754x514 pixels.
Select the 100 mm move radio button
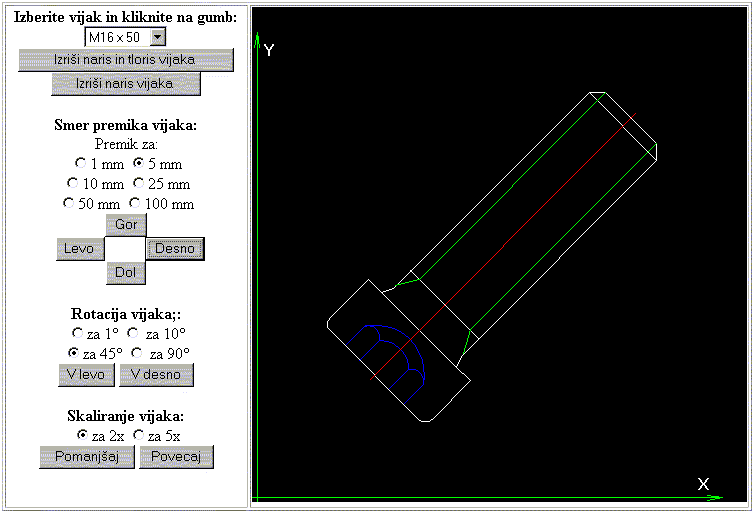coord(135,203)
